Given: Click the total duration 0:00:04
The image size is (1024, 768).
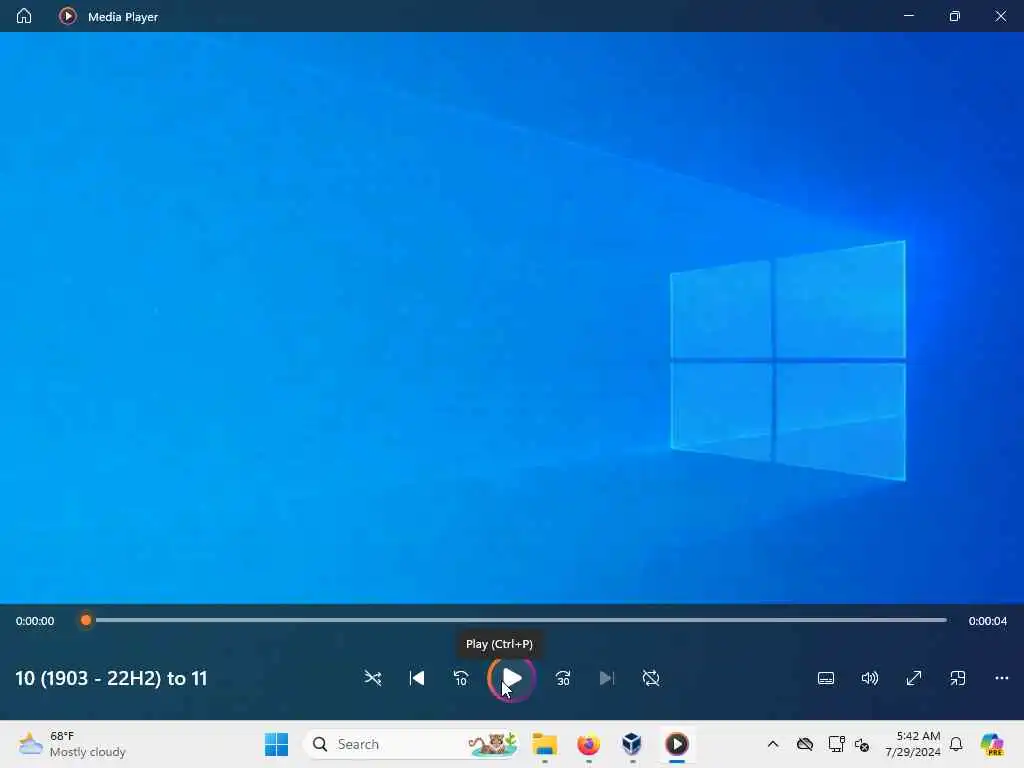Looking at the screenshot, I should click(x=987, y=621).
